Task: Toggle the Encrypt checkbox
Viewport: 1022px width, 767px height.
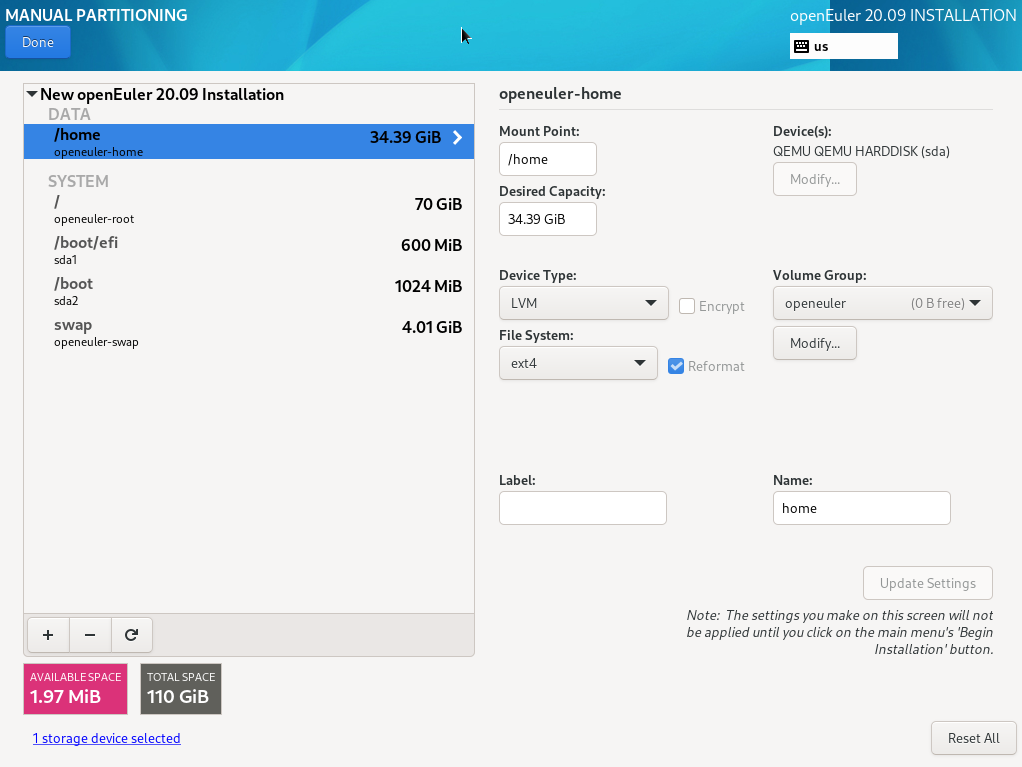Action: click(687, 306)
